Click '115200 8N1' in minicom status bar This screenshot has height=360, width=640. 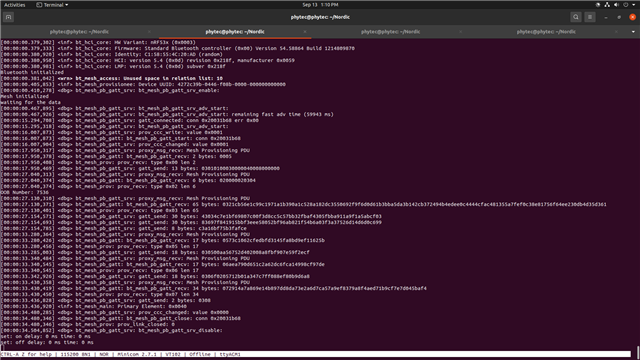point(76,354)
